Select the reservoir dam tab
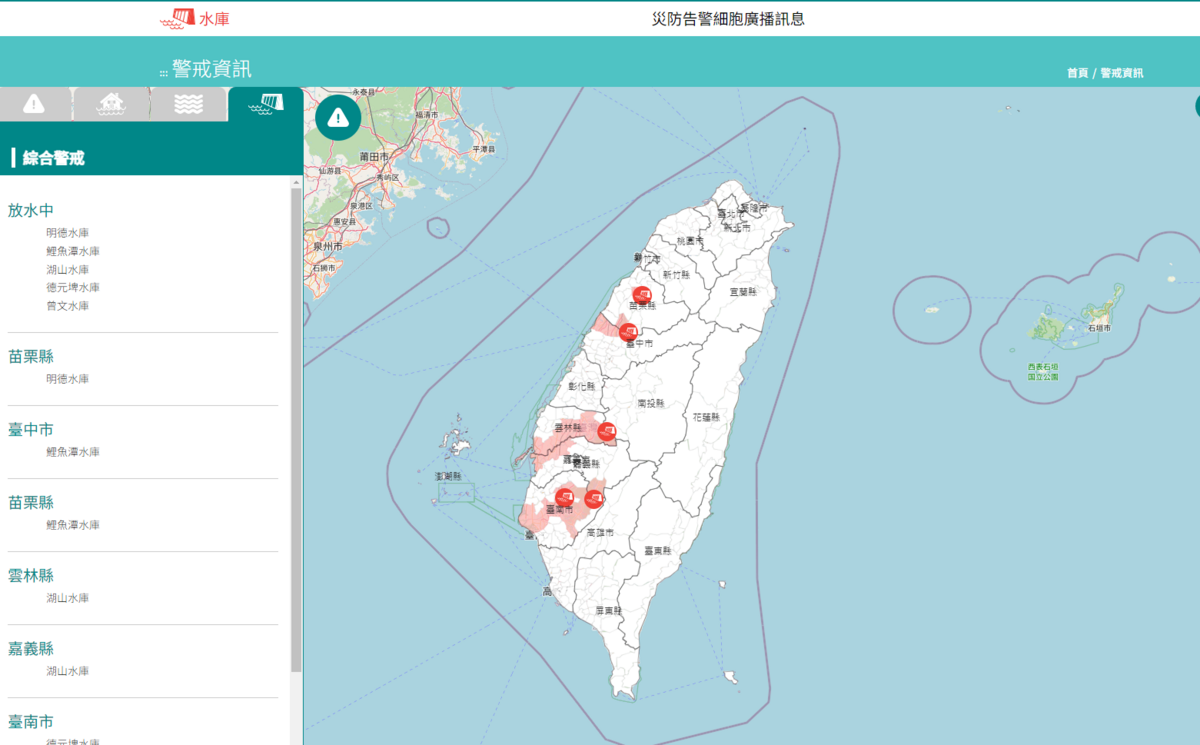The width and height of the screenshot is (1200, 745). (265, 104)
